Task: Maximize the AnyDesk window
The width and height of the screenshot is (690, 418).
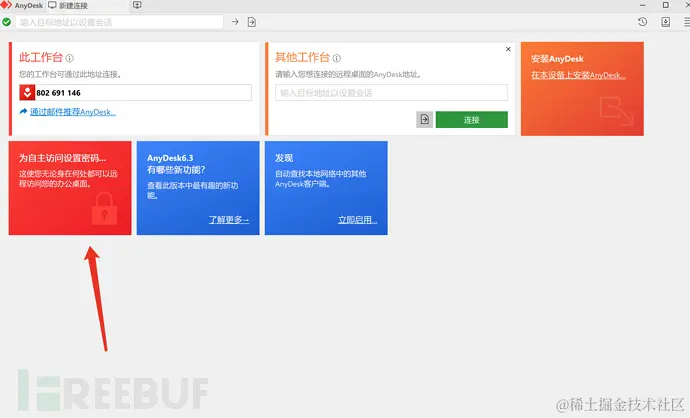Action: (x=666, y=5)
